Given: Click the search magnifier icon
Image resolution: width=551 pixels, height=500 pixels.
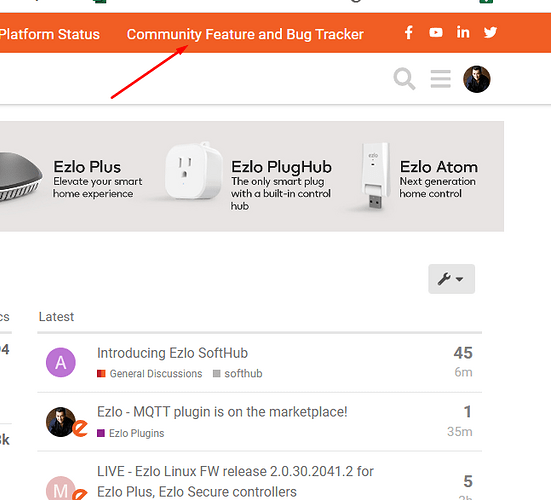Looking at the screenshot, I should [404, 79].
